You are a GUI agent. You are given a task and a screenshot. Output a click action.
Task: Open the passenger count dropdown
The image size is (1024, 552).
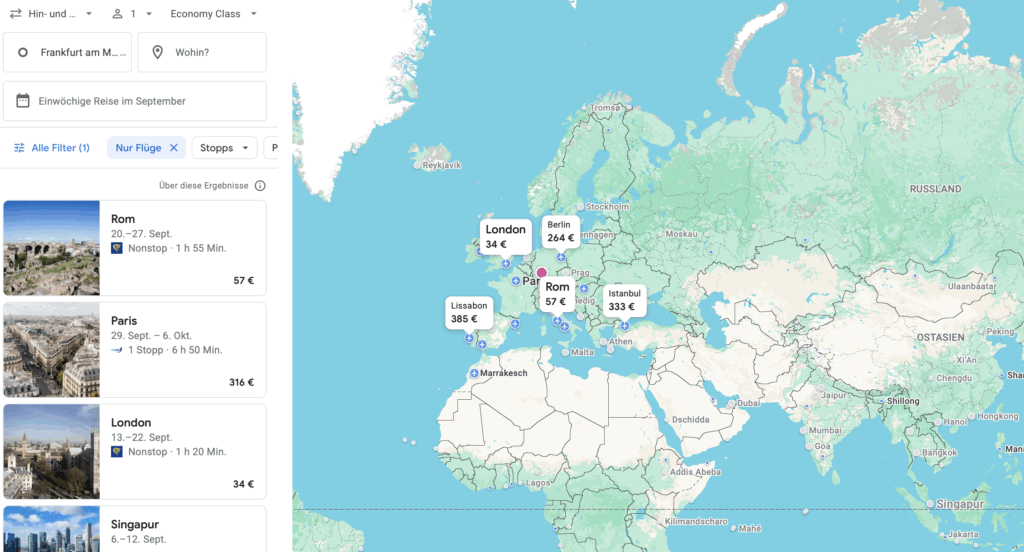pos(132,14)
